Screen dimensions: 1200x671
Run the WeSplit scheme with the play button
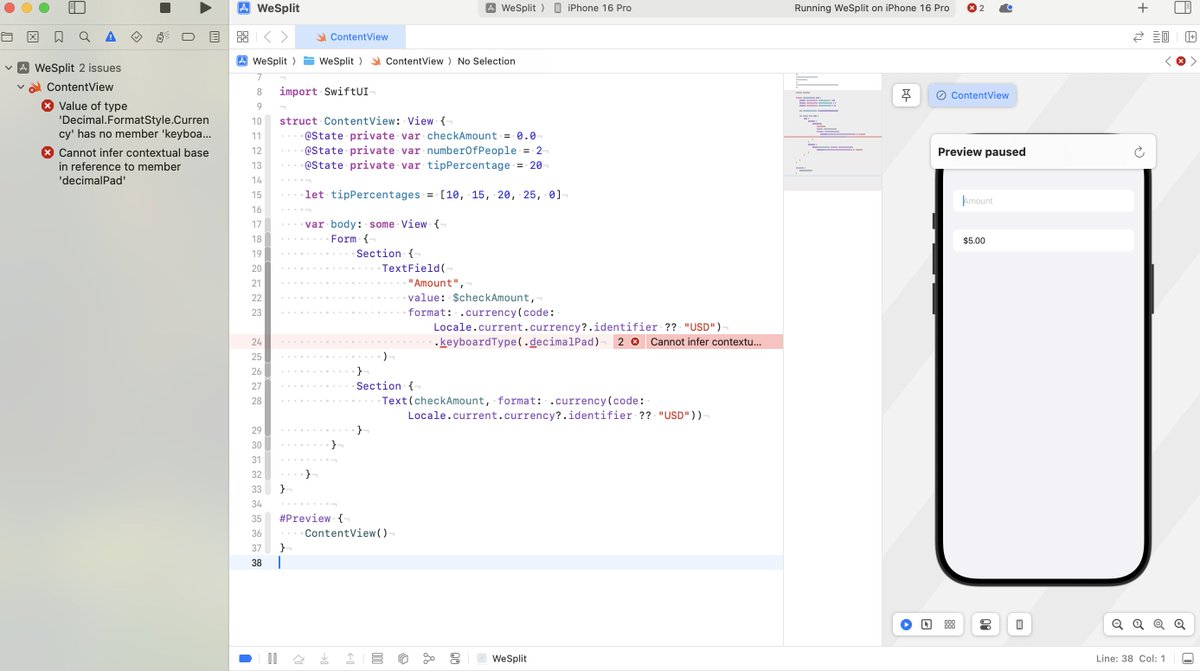(205, 8)
